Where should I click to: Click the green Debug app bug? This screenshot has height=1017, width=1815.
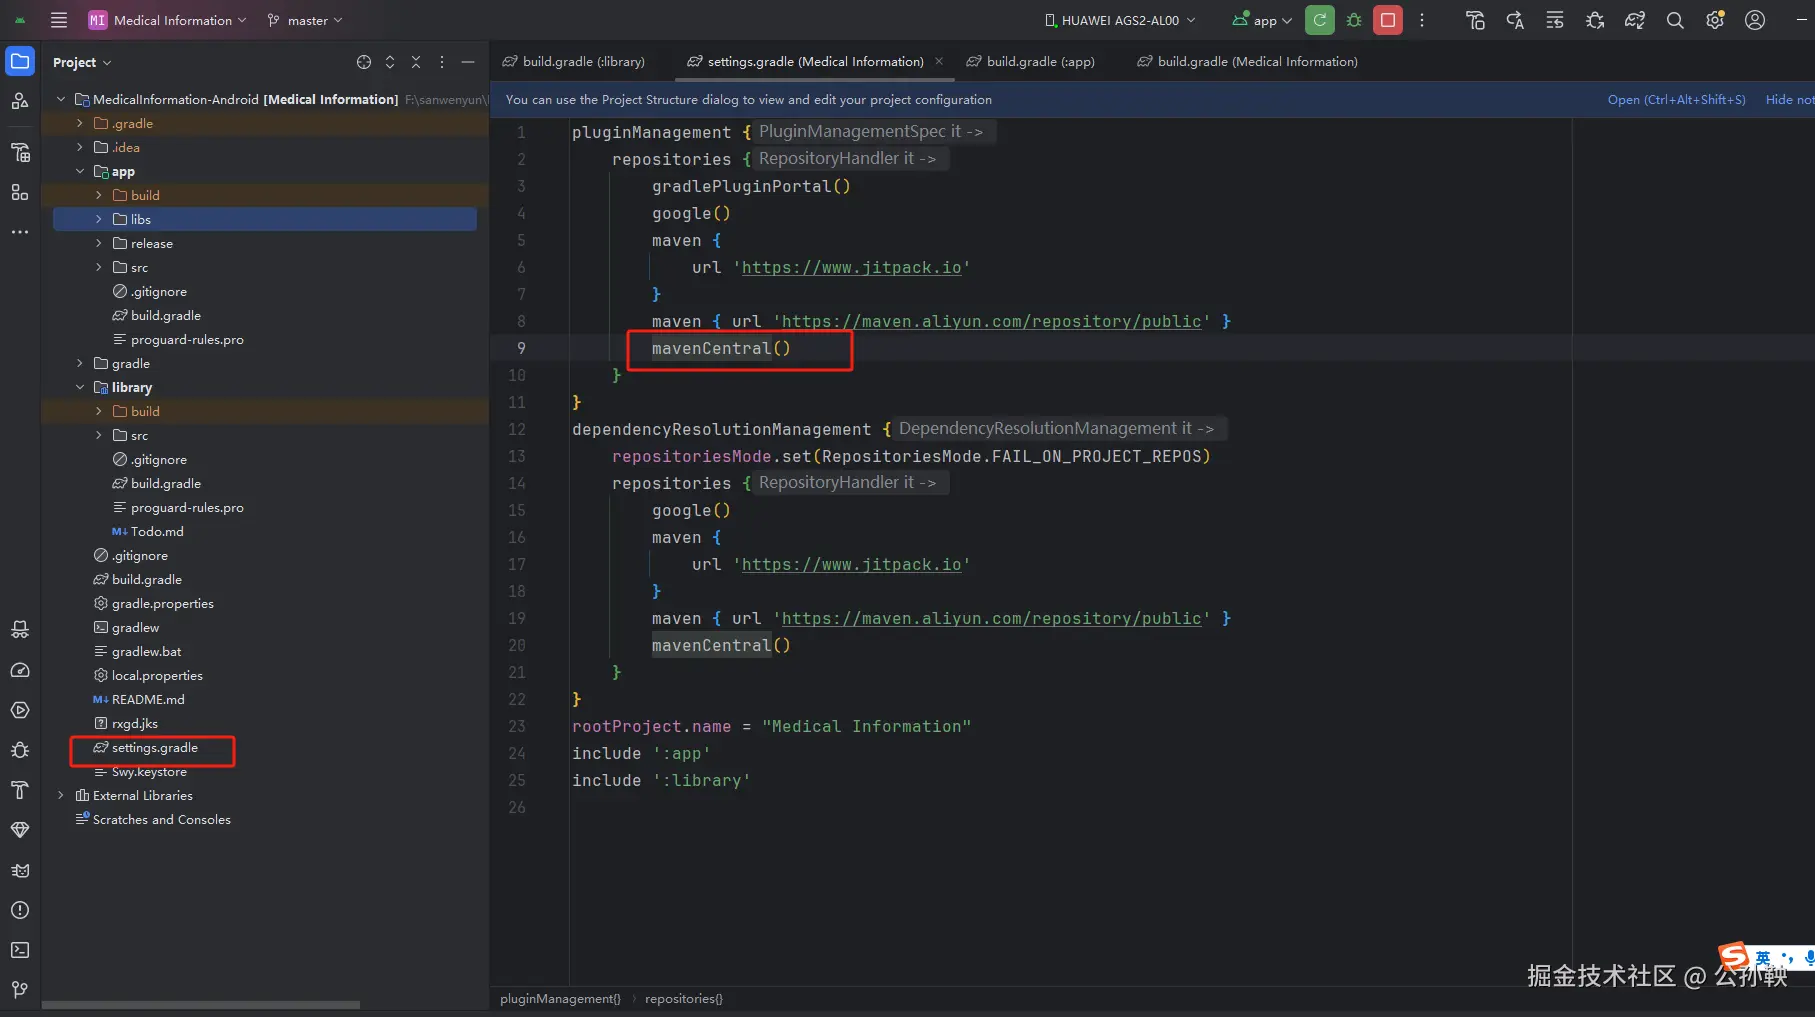coord(1354,20)
